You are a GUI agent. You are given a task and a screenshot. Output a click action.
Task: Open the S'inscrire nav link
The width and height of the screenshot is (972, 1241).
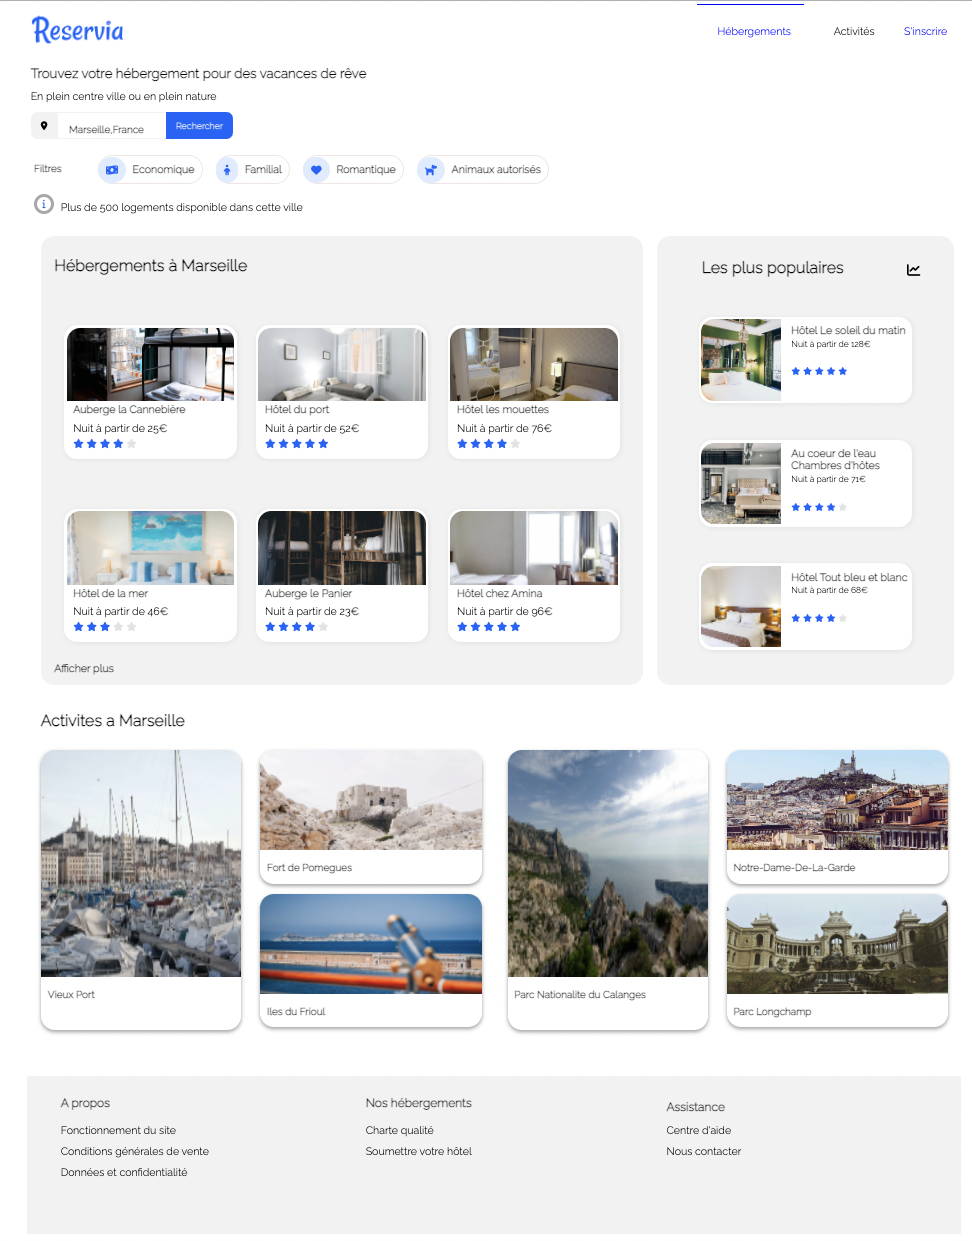[x=925, y=31]
